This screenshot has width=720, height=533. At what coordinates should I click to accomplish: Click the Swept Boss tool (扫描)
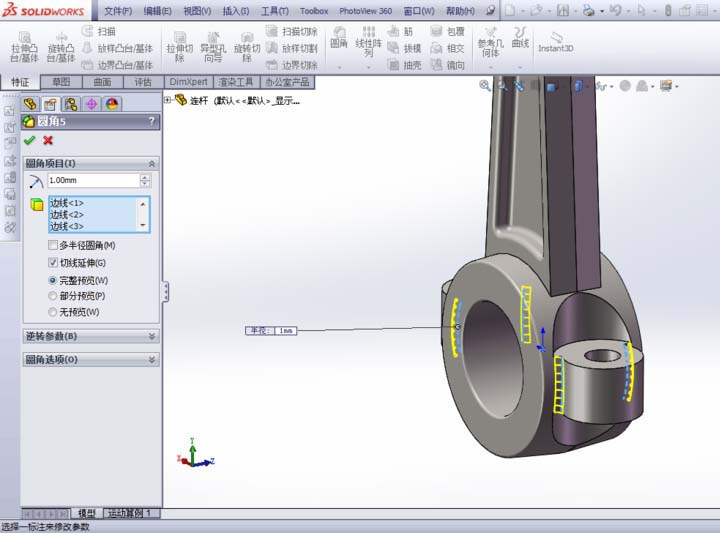tap(99, 31)
